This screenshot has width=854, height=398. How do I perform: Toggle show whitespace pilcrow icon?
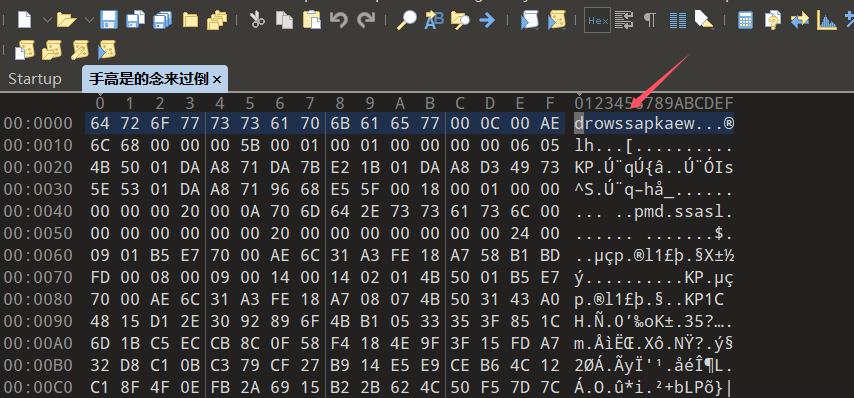click(650, 21)
